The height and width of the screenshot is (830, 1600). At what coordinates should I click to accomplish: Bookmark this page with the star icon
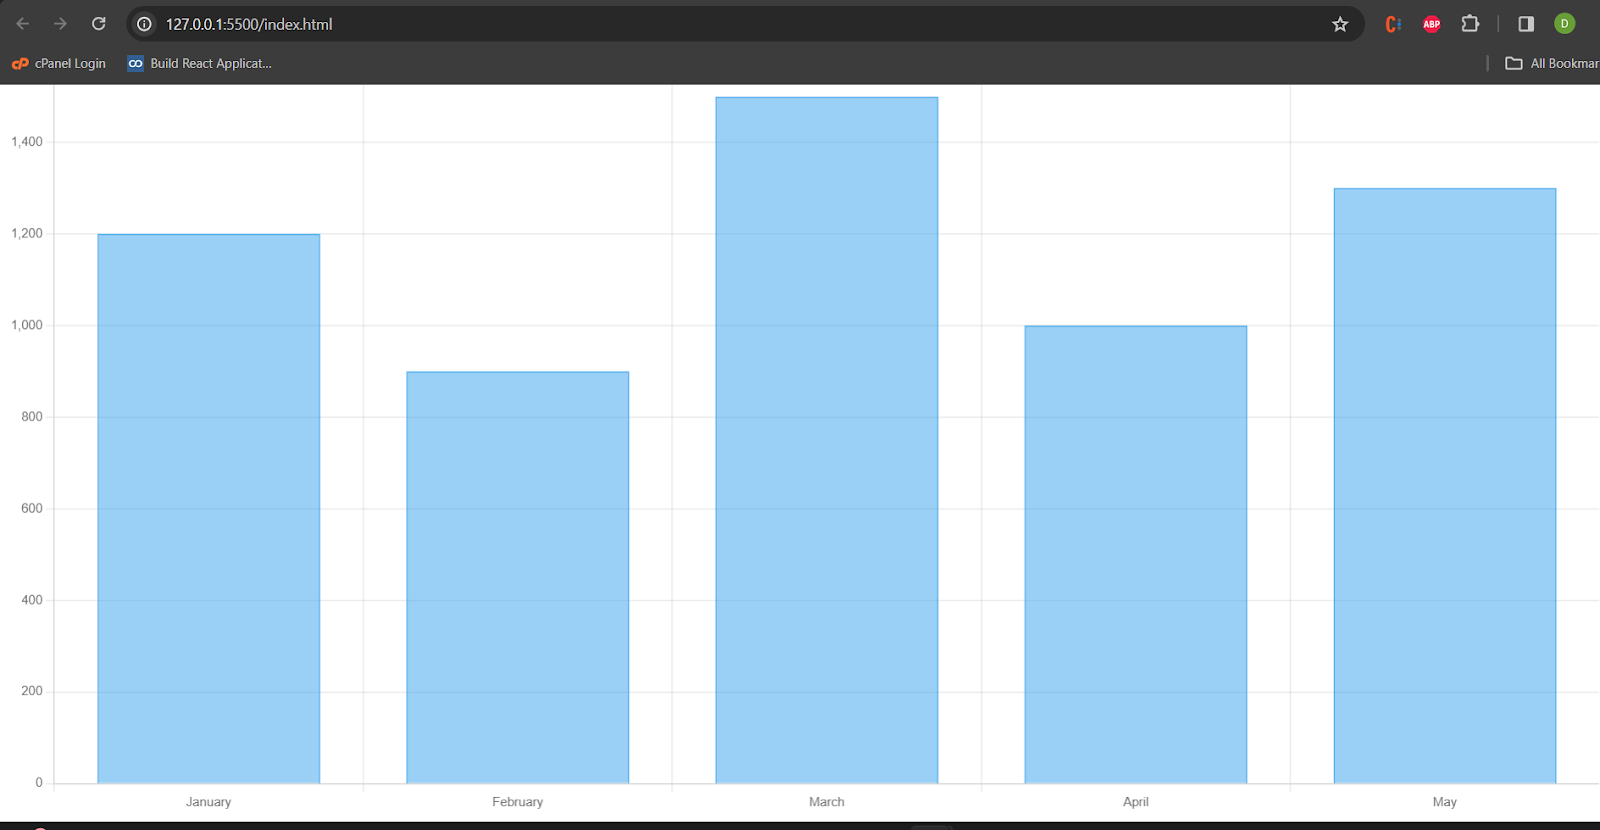pyautogui.click(x=1340, y=24)
